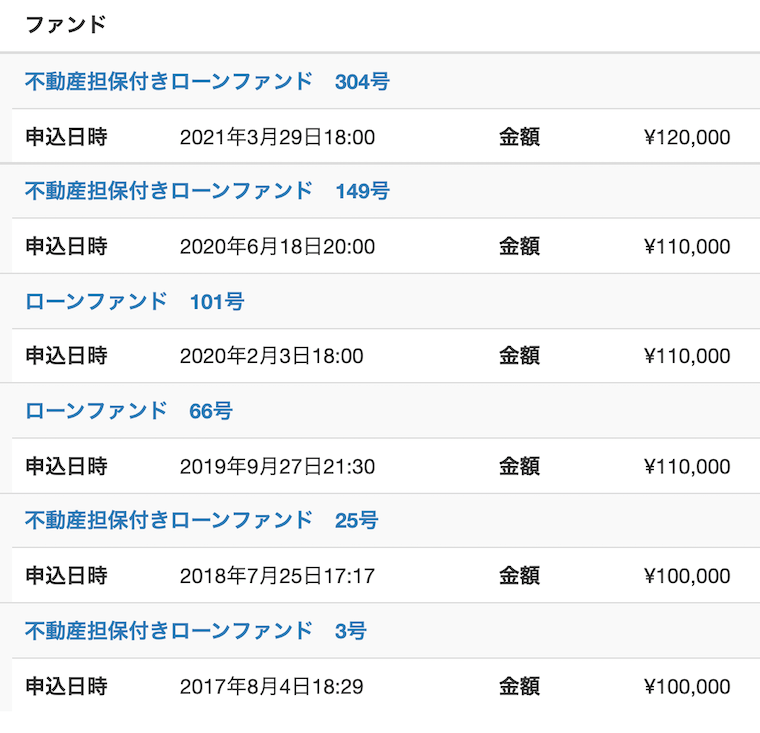Viewport: 760px width, 733px height.
Task: Click the ローンファンド 101号 link
Action: coord(134,301)
